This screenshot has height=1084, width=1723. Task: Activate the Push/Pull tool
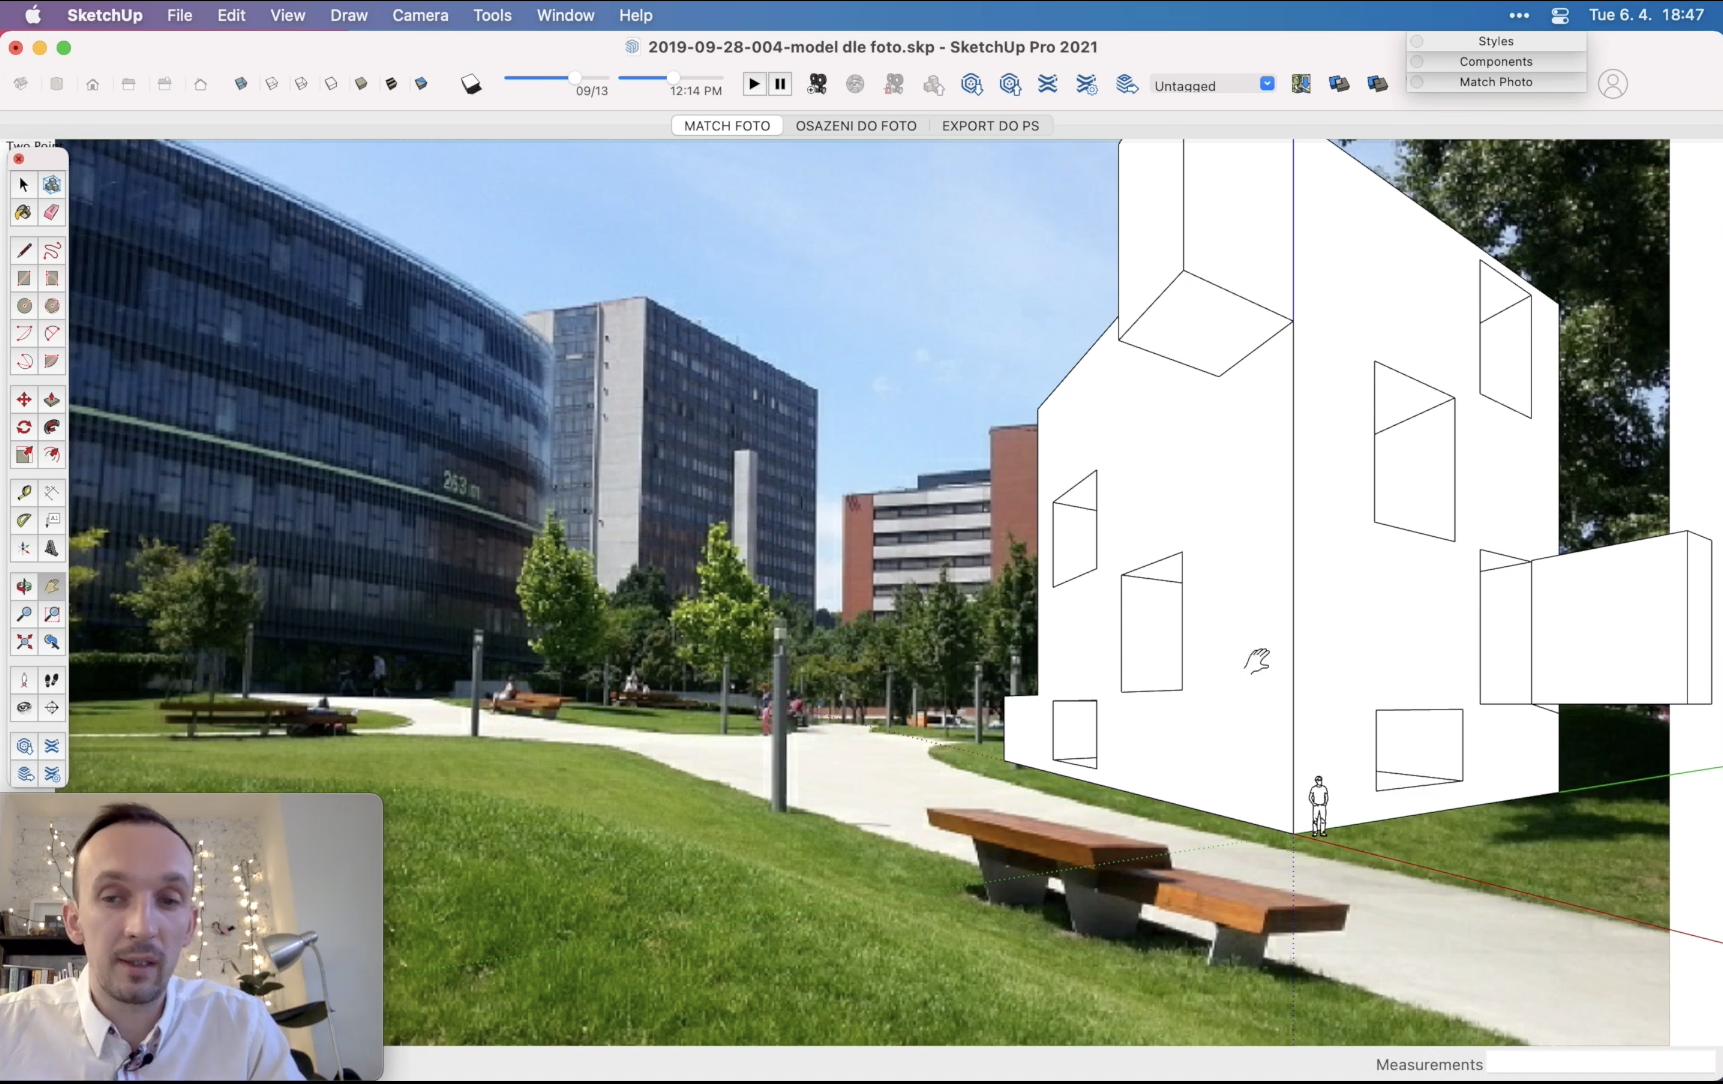52,400
